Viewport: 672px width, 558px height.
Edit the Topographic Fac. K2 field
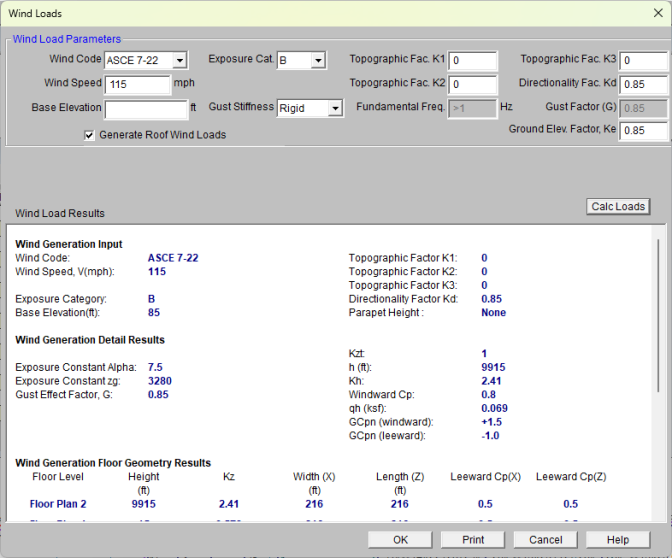[472, 84]
